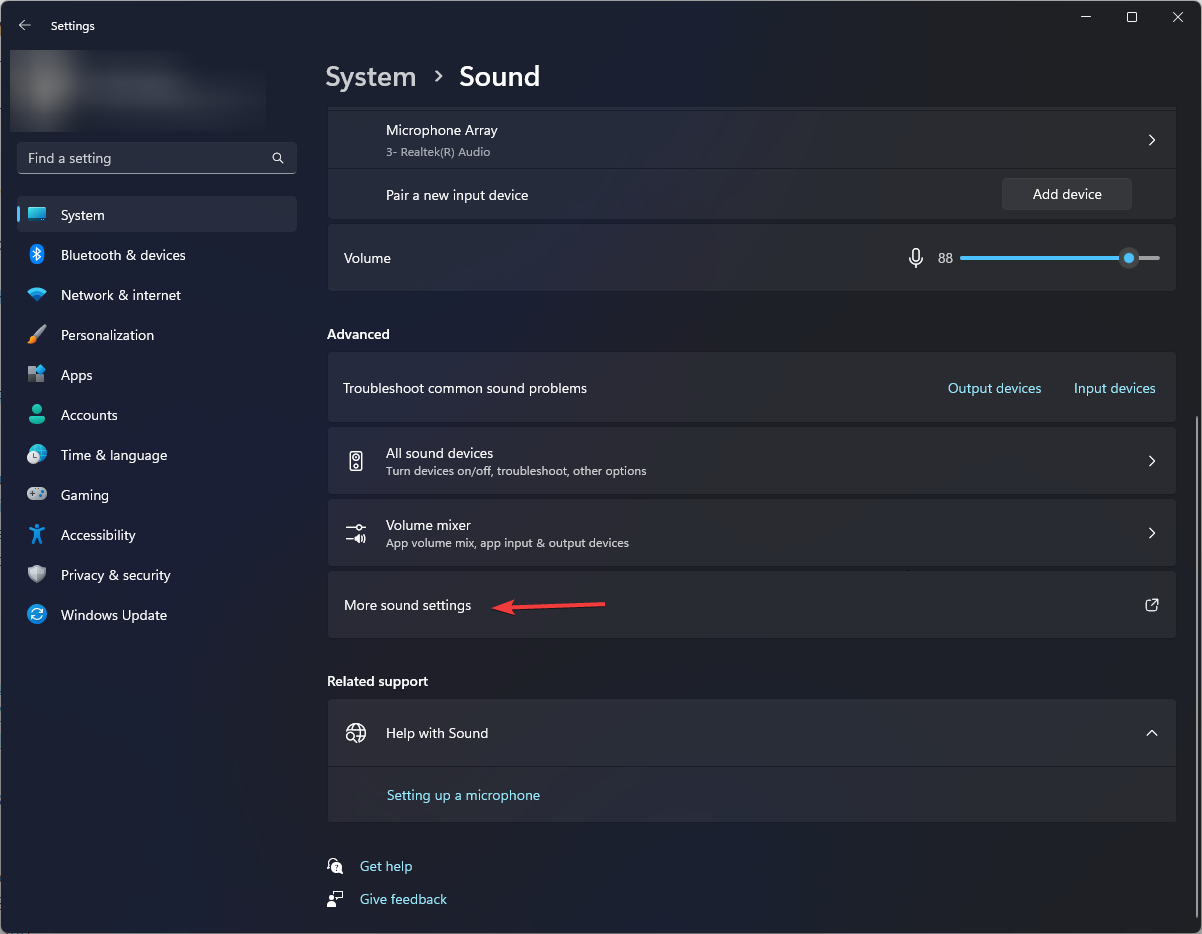Image resolution: width=1202 pixels, height=934 pixels.
Task: Click the Time & language globe clock icon
Action: tap(37, 455)
